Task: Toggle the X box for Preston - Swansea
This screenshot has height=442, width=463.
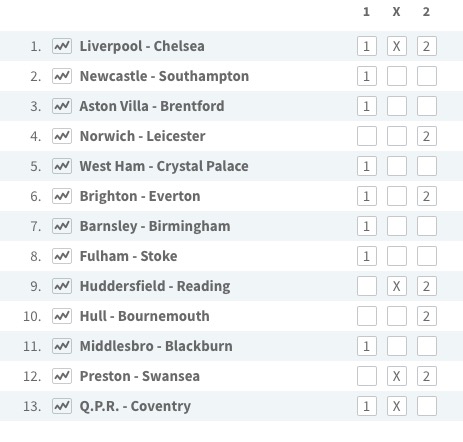Action: 397,376
